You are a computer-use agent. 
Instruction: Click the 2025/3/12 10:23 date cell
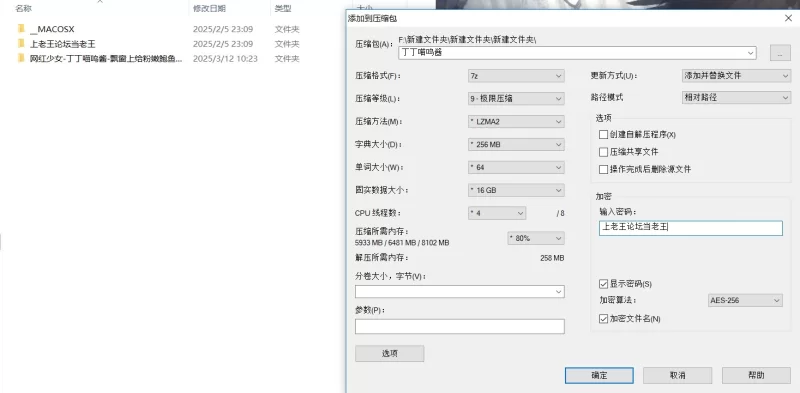pos(225,58)
